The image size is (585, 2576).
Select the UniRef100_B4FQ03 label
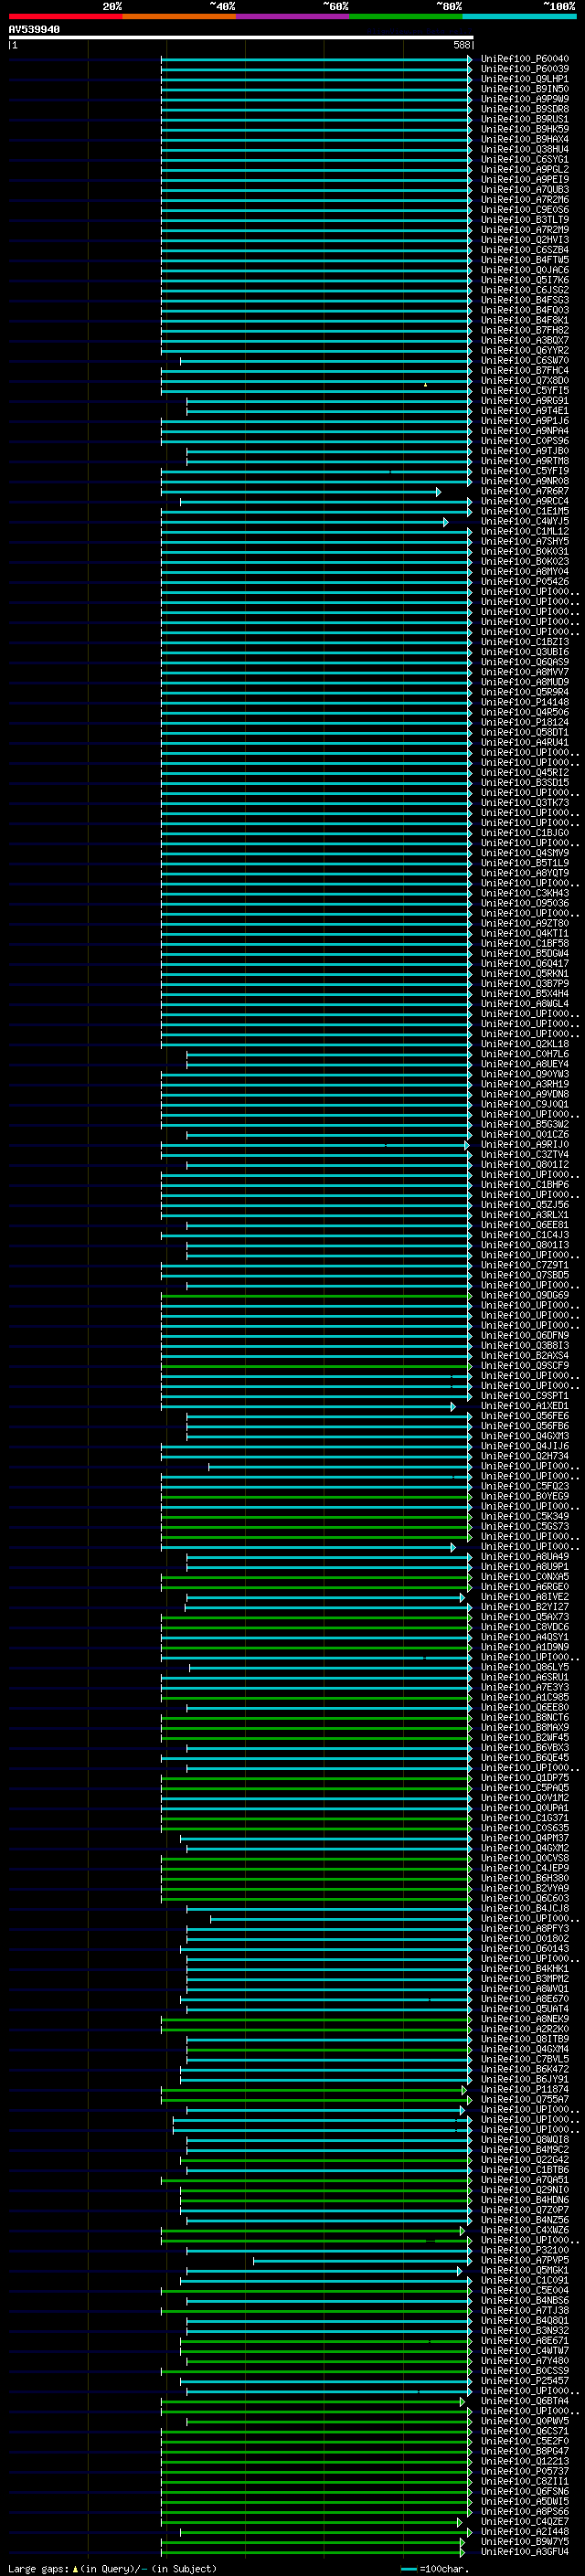click(x=524, y=310)
